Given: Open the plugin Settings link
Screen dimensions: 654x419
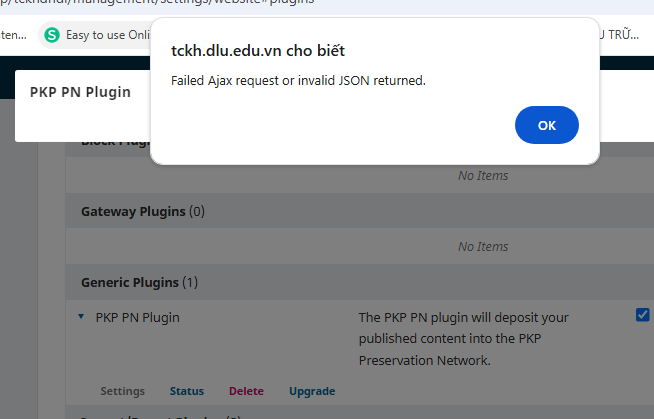Looking at the screenshot, I should click(x=123, y=391).
